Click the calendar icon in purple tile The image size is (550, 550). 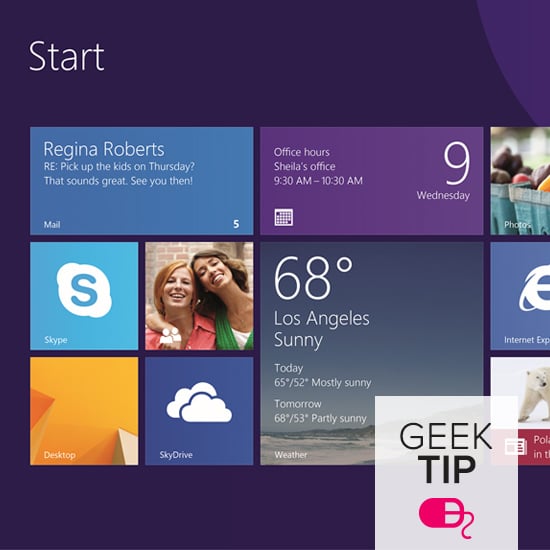284,217
